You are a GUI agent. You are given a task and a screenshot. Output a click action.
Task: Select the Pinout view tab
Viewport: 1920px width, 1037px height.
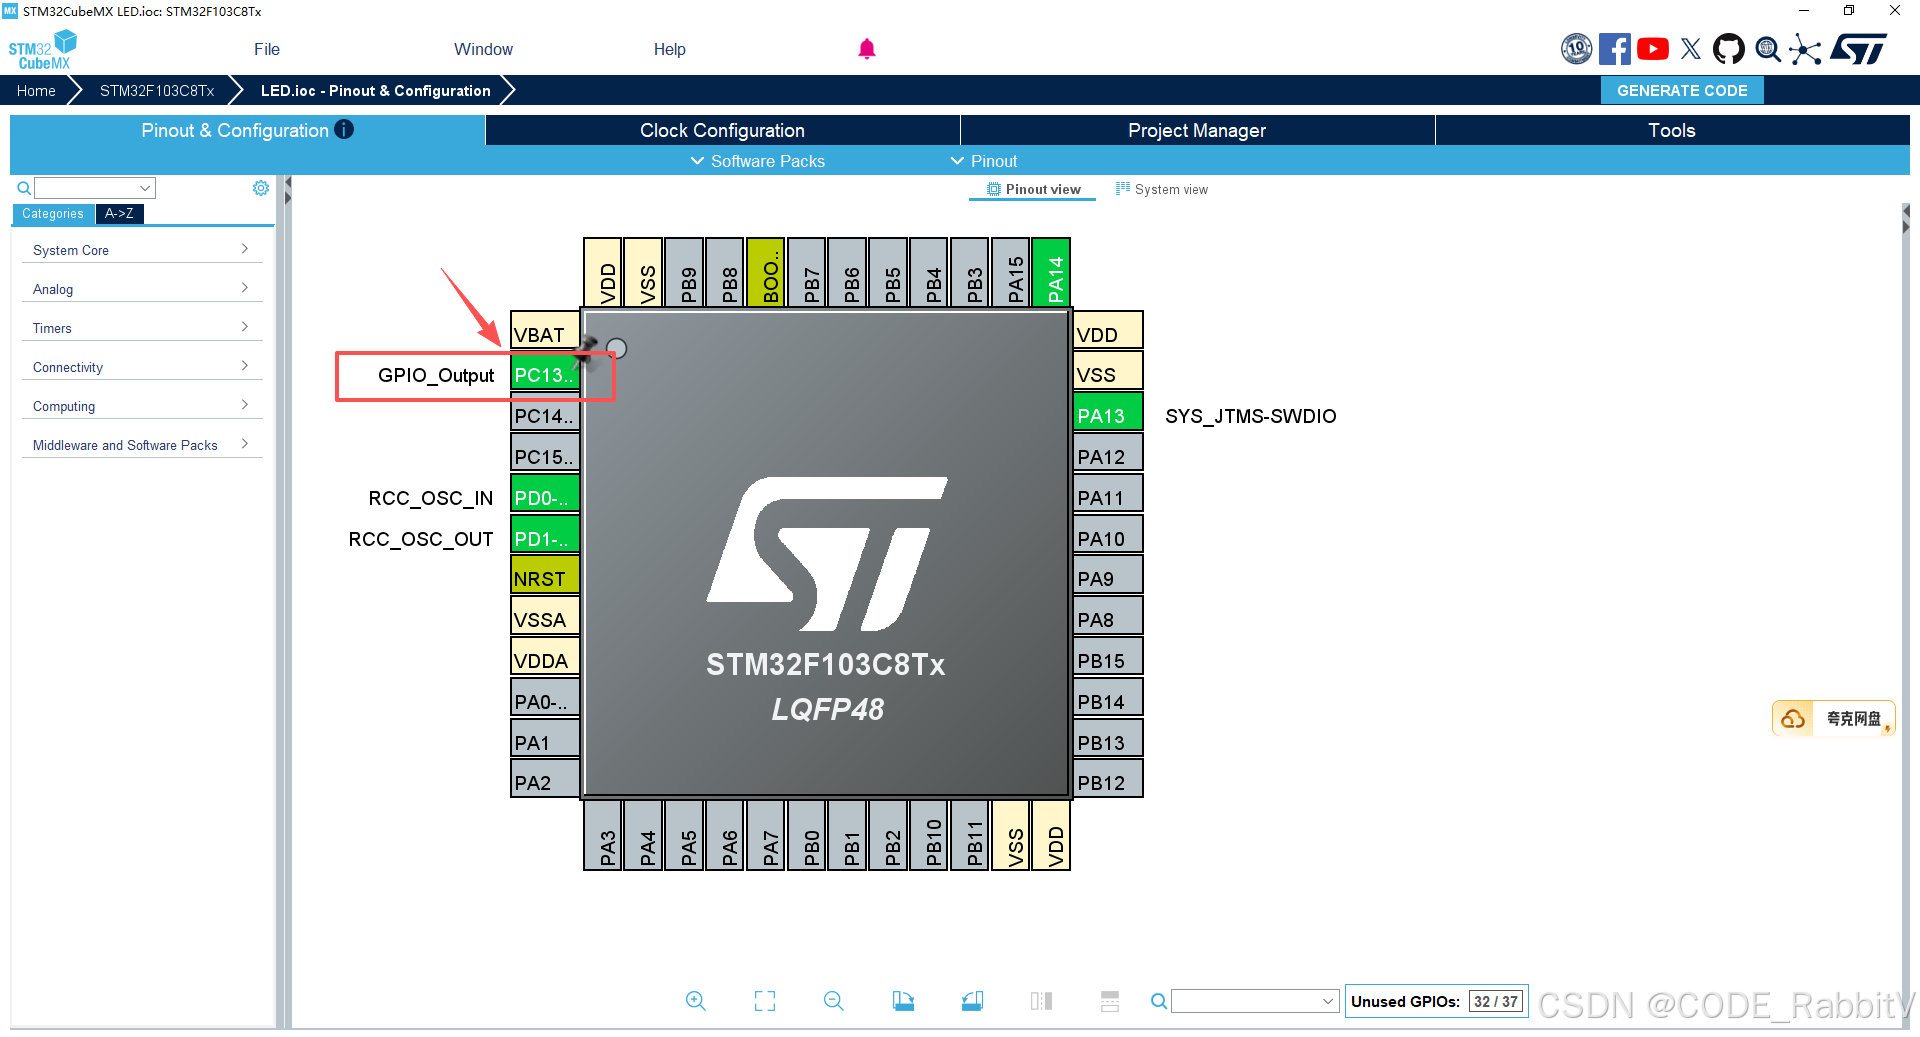[1033, 189]
